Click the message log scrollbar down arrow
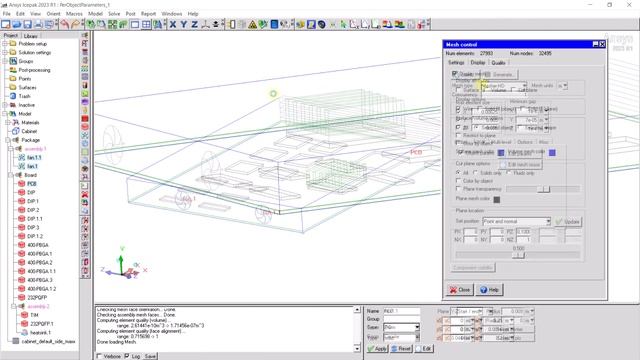This screenshot has height=360, width=640. [357, 348]
